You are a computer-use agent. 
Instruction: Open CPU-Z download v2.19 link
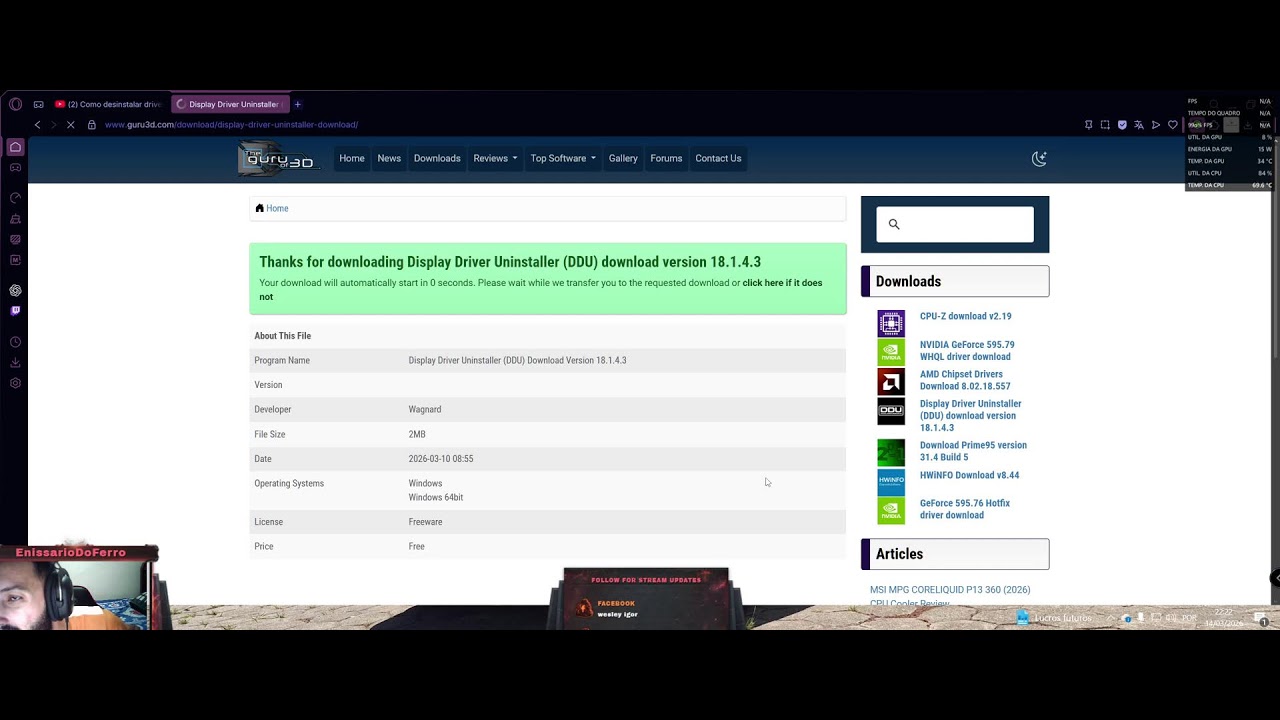pyautogui.click(x=965, y=316)
